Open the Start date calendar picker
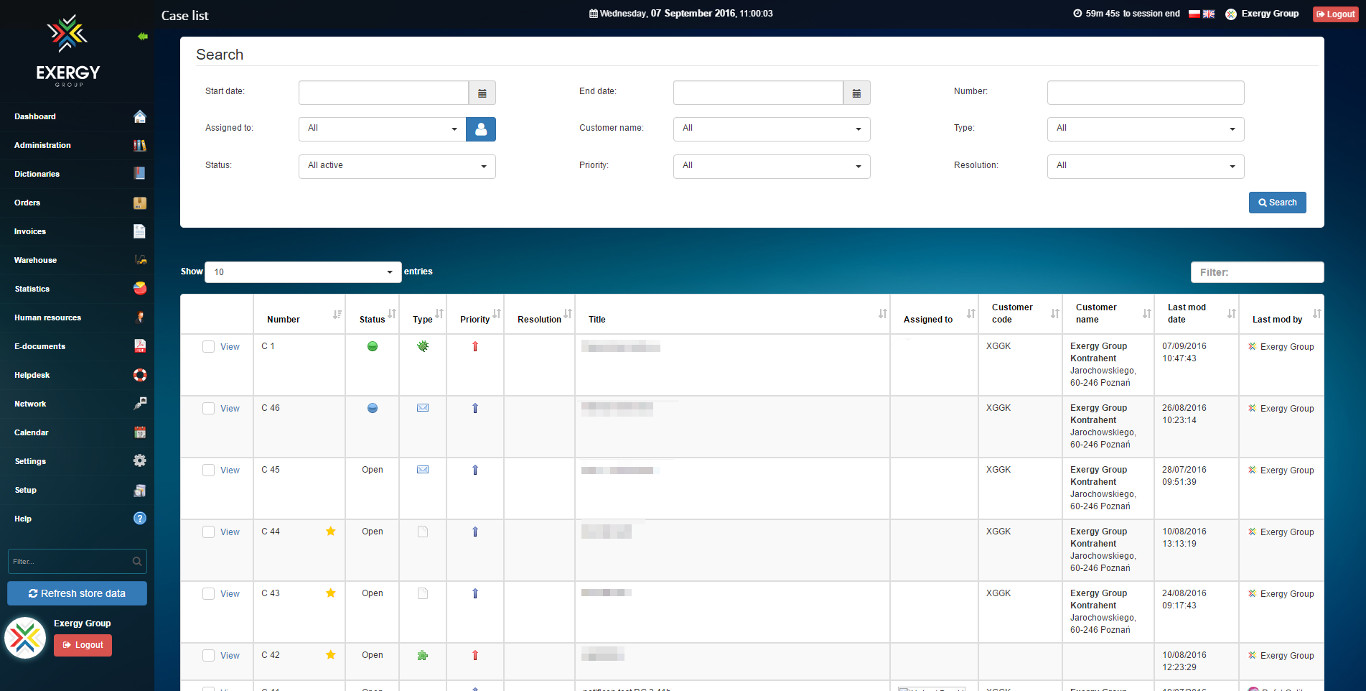1366x691 pixels. tap(482, 93)
